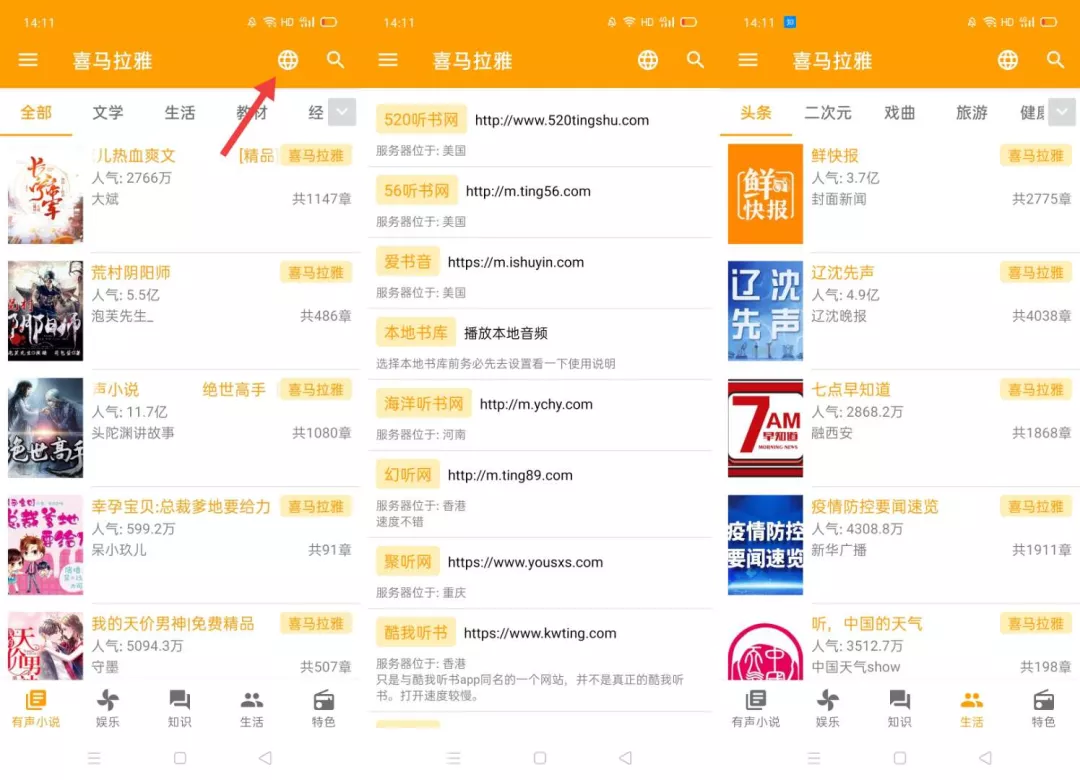Choose 520听书网 source
Image resolution: width=1080 pixels, height=780 pixels.
[x=421, y=120]
